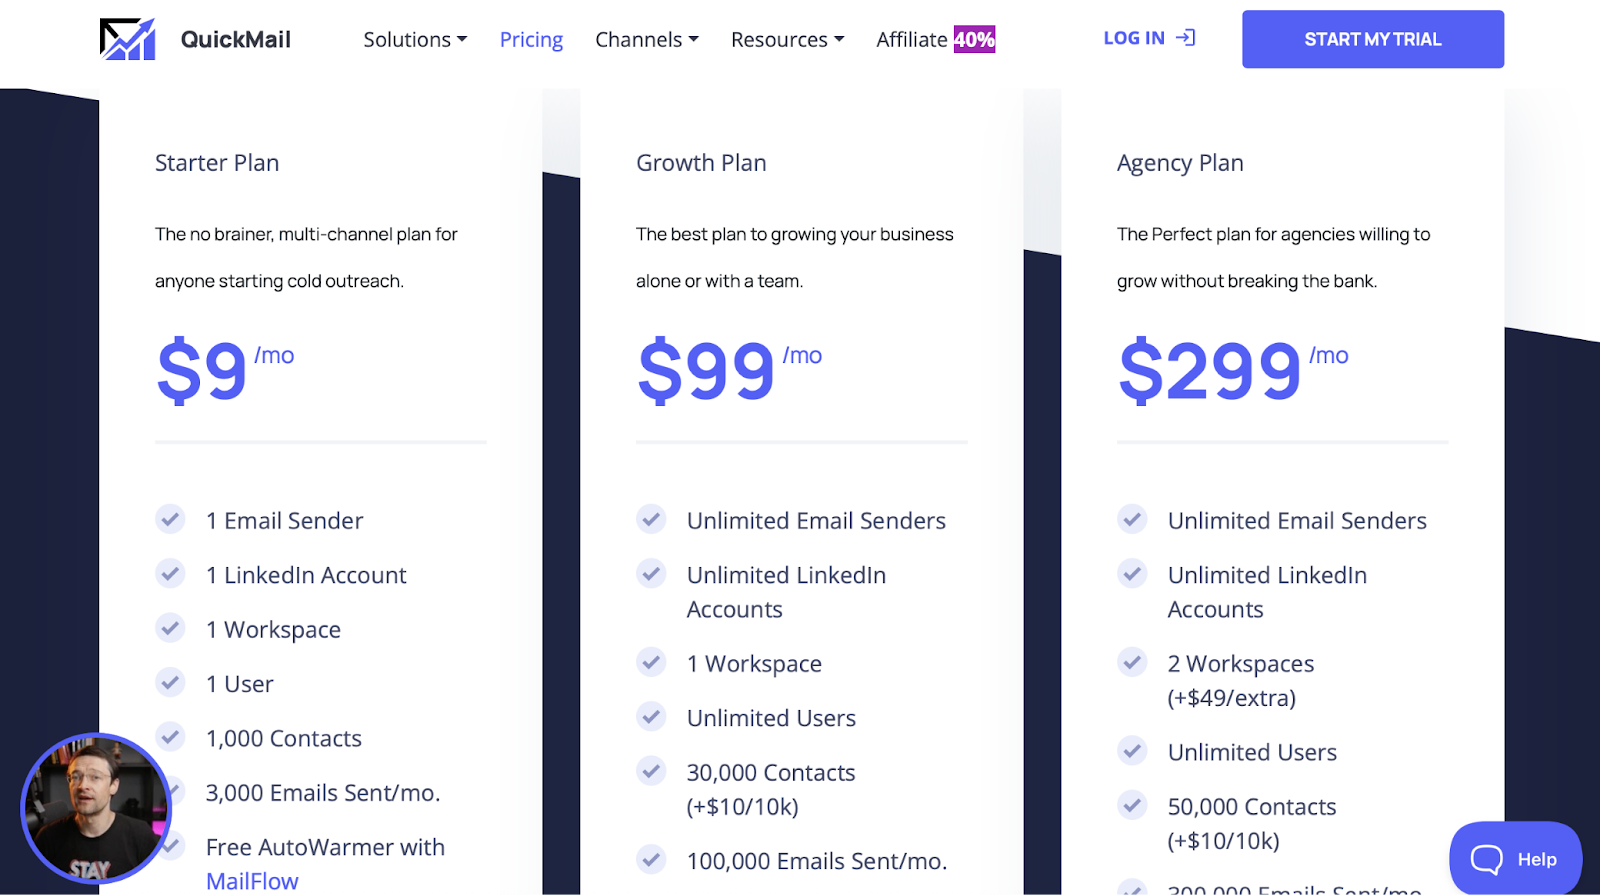The height and width of the screenshot is (895, 1600).
Task: Click the START MY TRIAL button
Action: pyautogui.click(x=1371, y=39)
